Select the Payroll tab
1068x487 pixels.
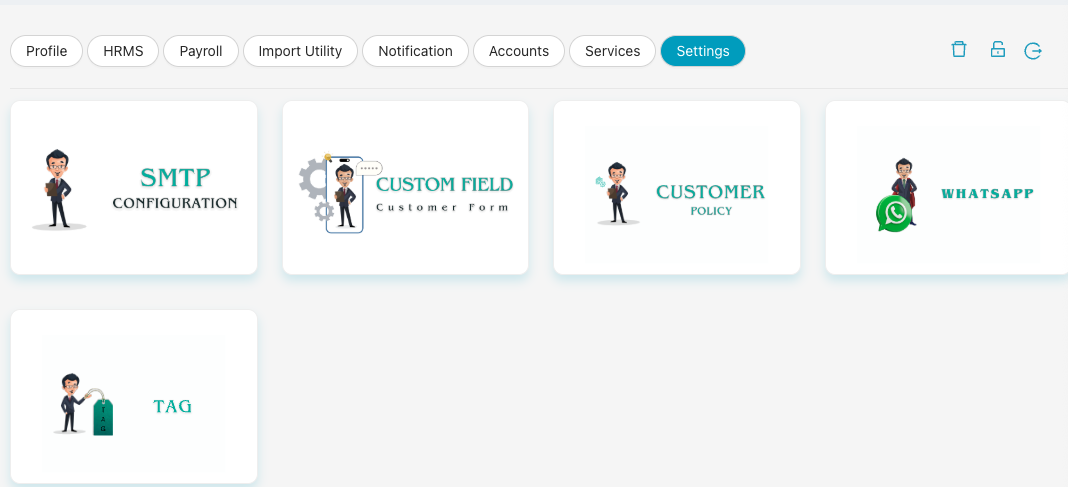201,51
